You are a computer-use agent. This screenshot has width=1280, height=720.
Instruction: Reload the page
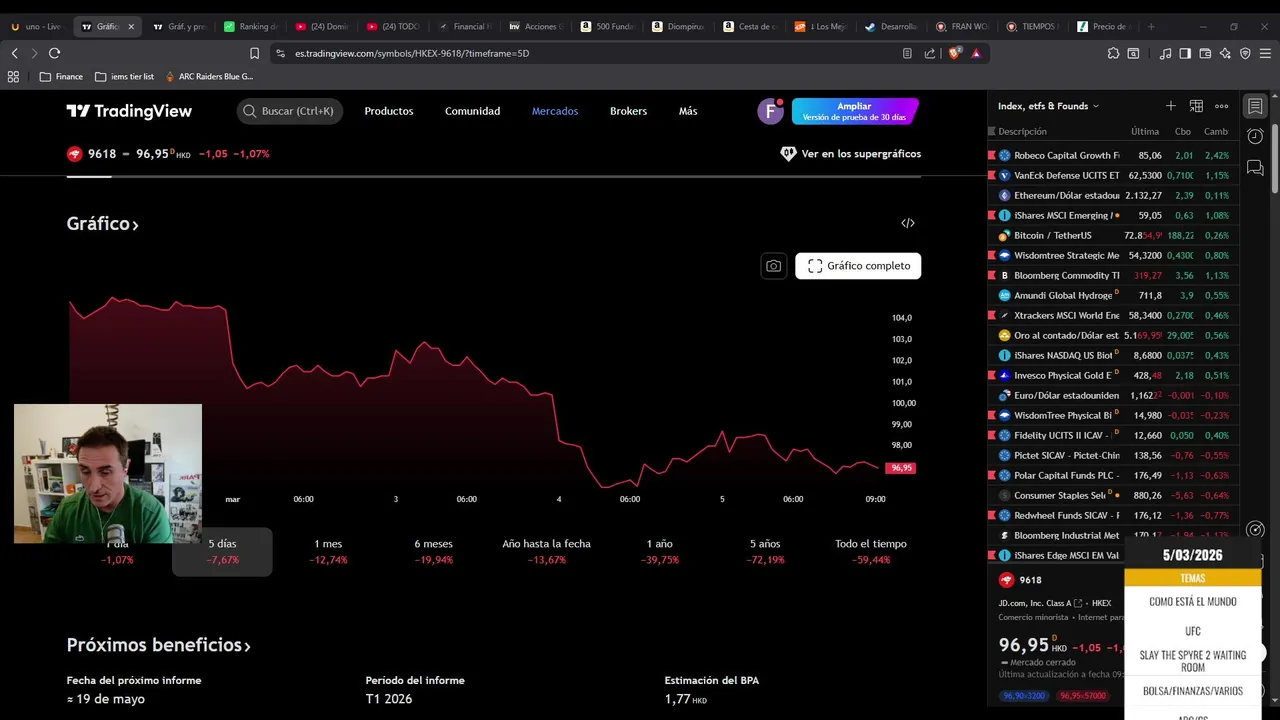pyautogui.click(x=54, y=53)
